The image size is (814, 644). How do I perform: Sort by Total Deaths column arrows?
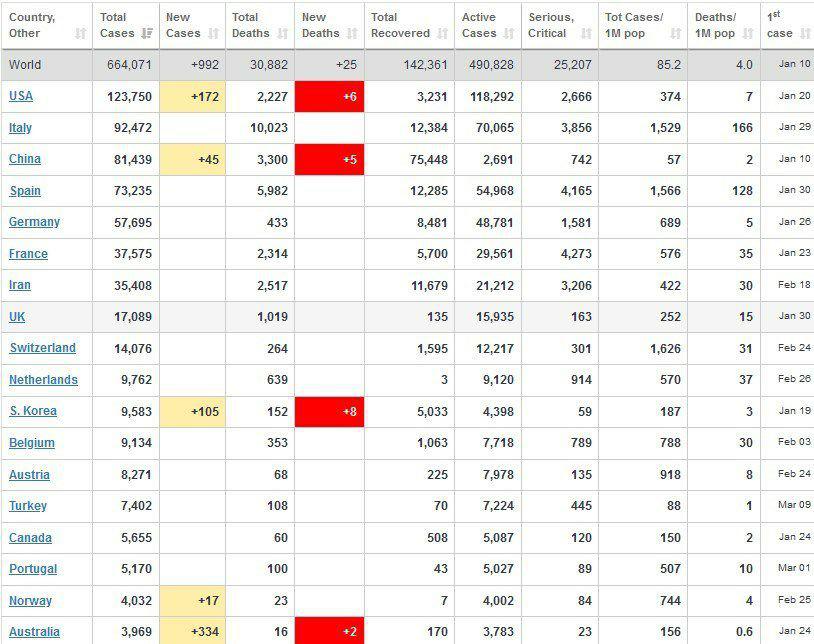(282, 34)
